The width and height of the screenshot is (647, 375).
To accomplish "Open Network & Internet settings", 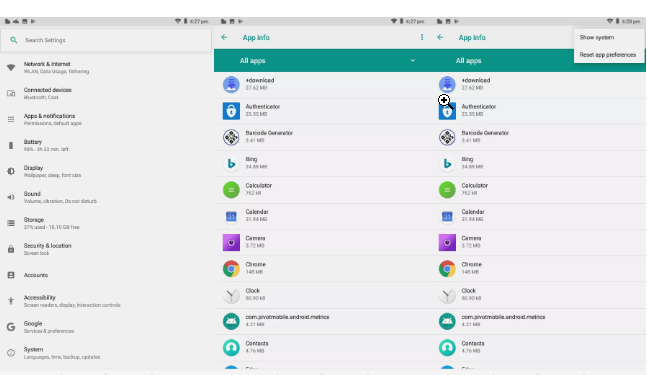I will [x=106, y=67].
